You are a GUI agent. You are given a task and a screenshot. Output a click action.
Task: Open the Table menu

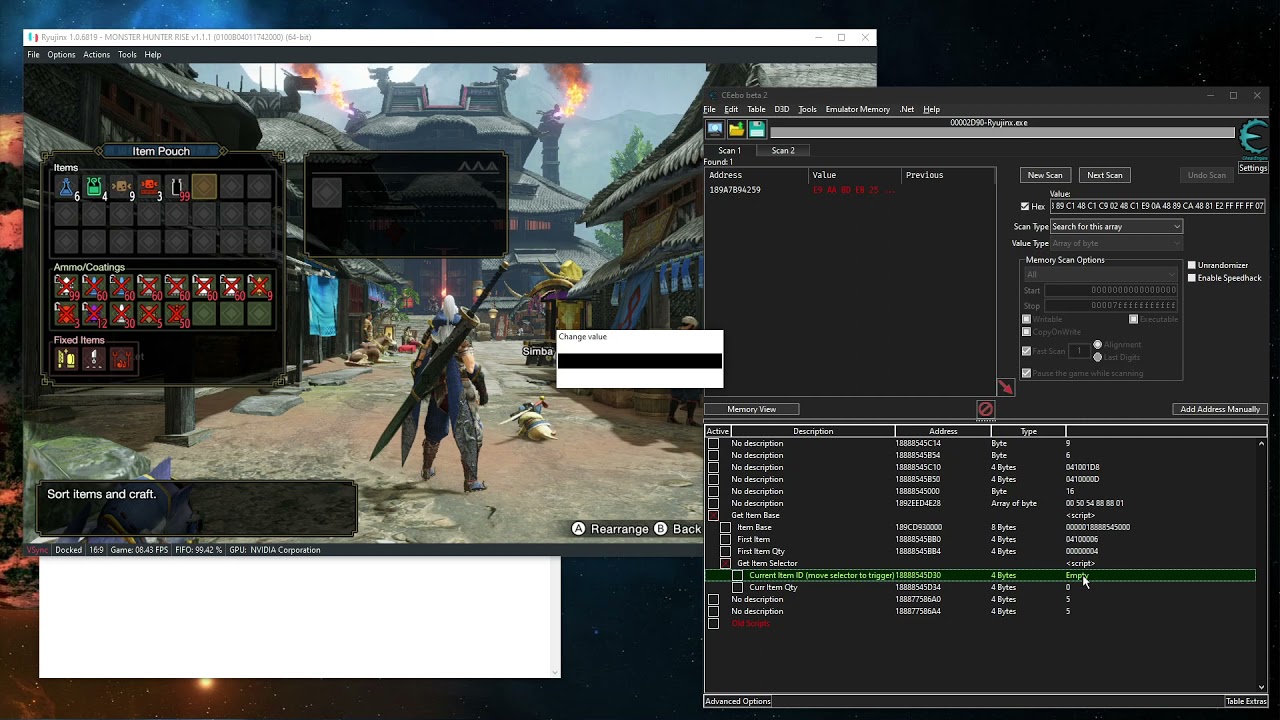coord(756,109)
